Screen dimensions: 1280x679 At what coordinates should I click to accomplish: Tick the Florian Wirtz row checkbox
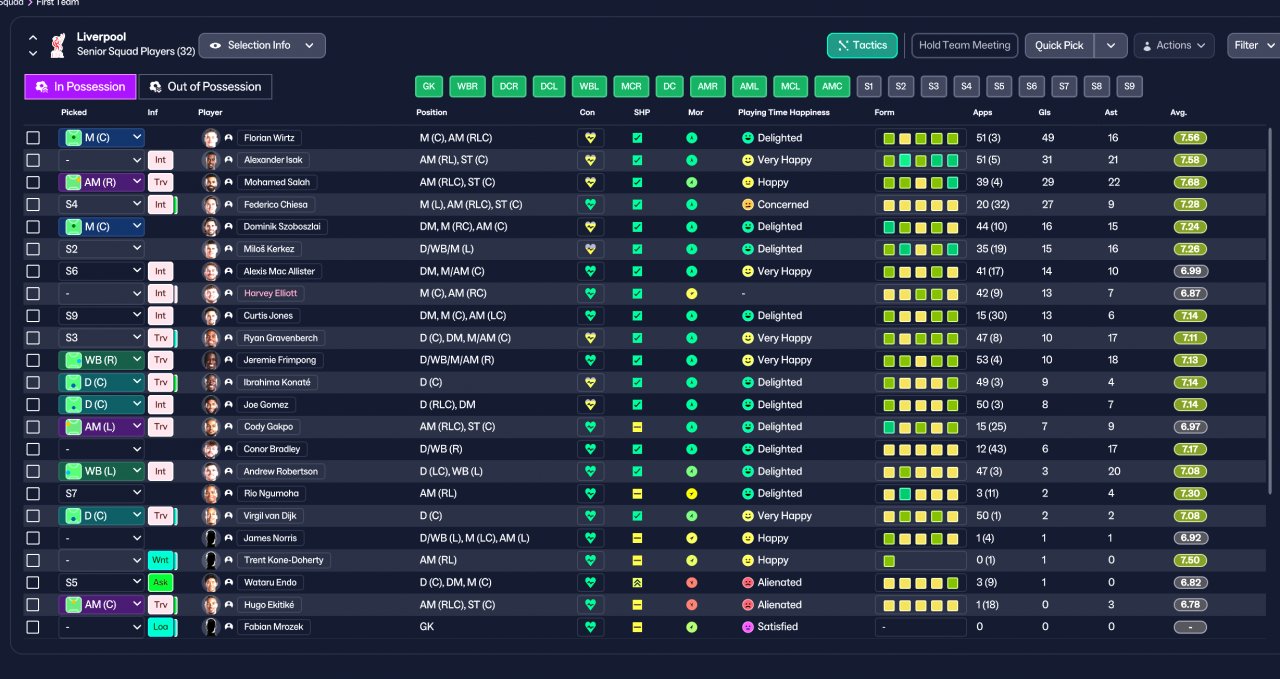pos(33,138)
